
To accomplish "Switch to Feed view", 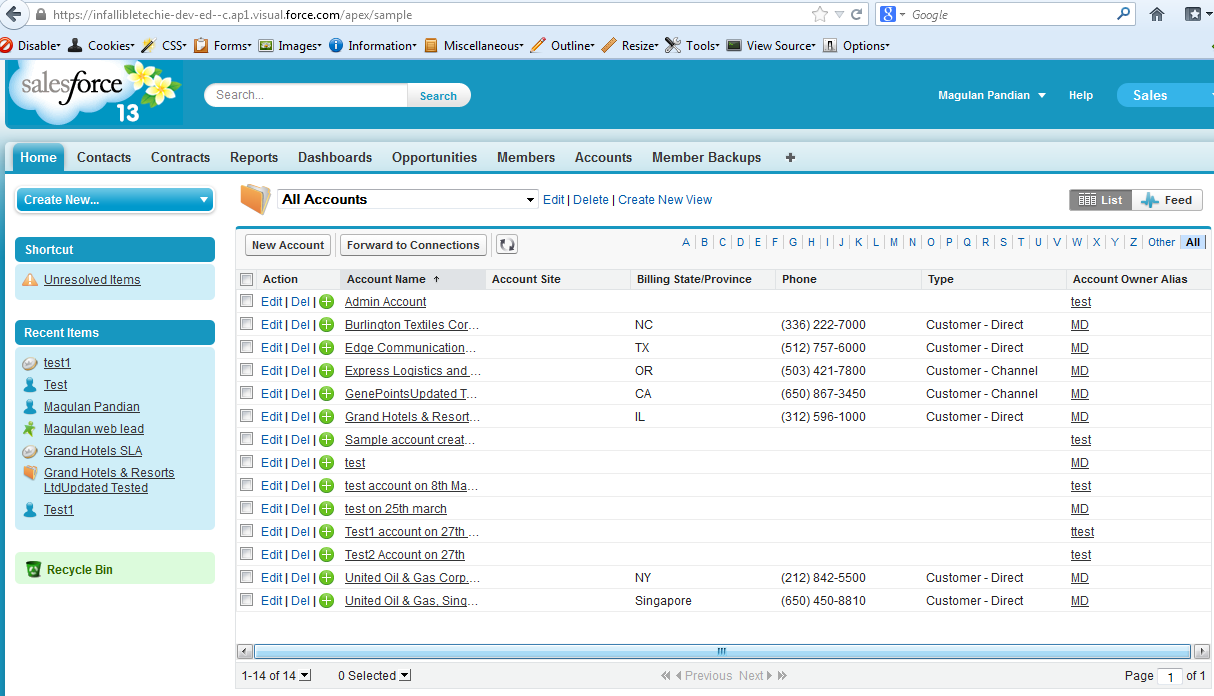I will (1167, 200).
